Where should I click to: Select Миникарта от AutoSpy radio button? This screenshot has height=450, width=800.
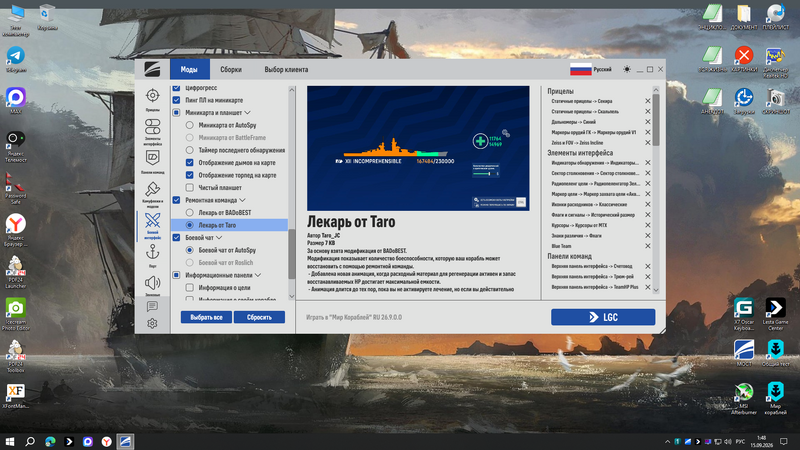coord(190,125)
